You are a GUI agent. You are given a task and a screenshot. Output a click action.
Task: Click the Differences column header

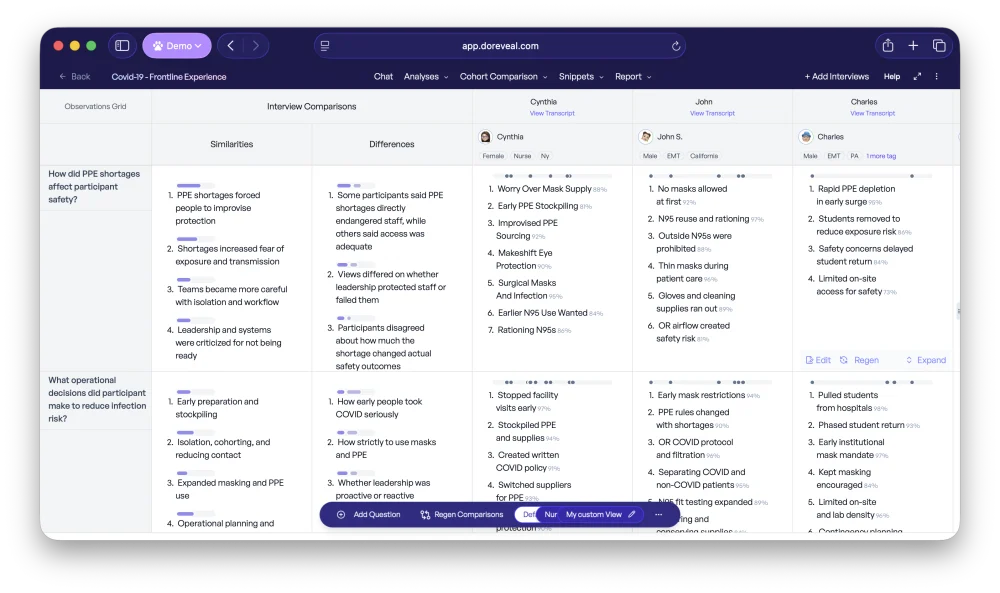click(392, 144)
